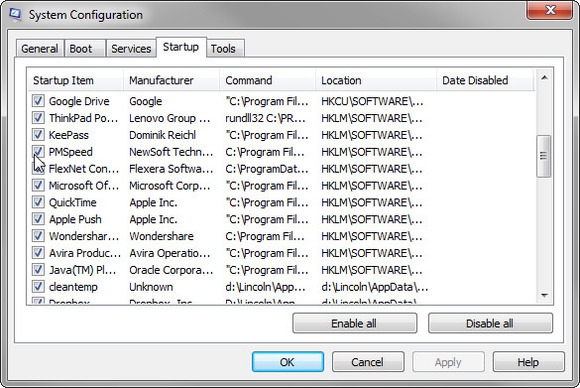The width and height of the screenshot is (580, 388).
Task: Select the Startup tab
Action: [181, 47]
